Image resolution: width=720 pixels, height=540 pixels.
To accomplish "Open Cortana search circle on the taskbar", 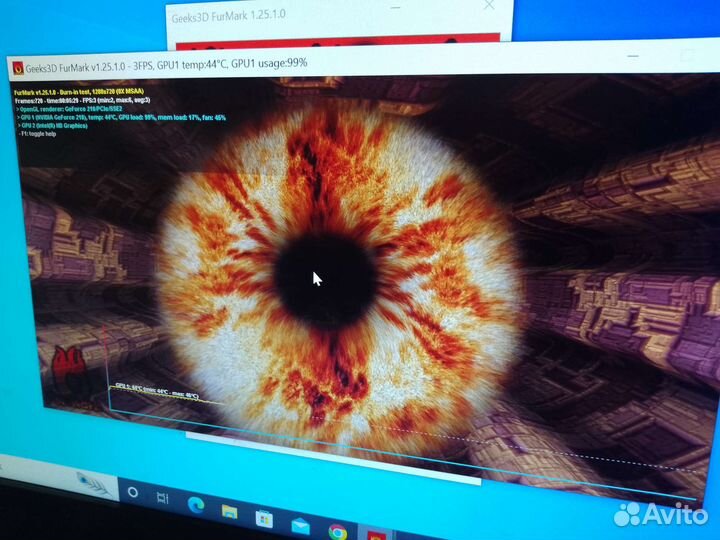I will pos(133,492).
